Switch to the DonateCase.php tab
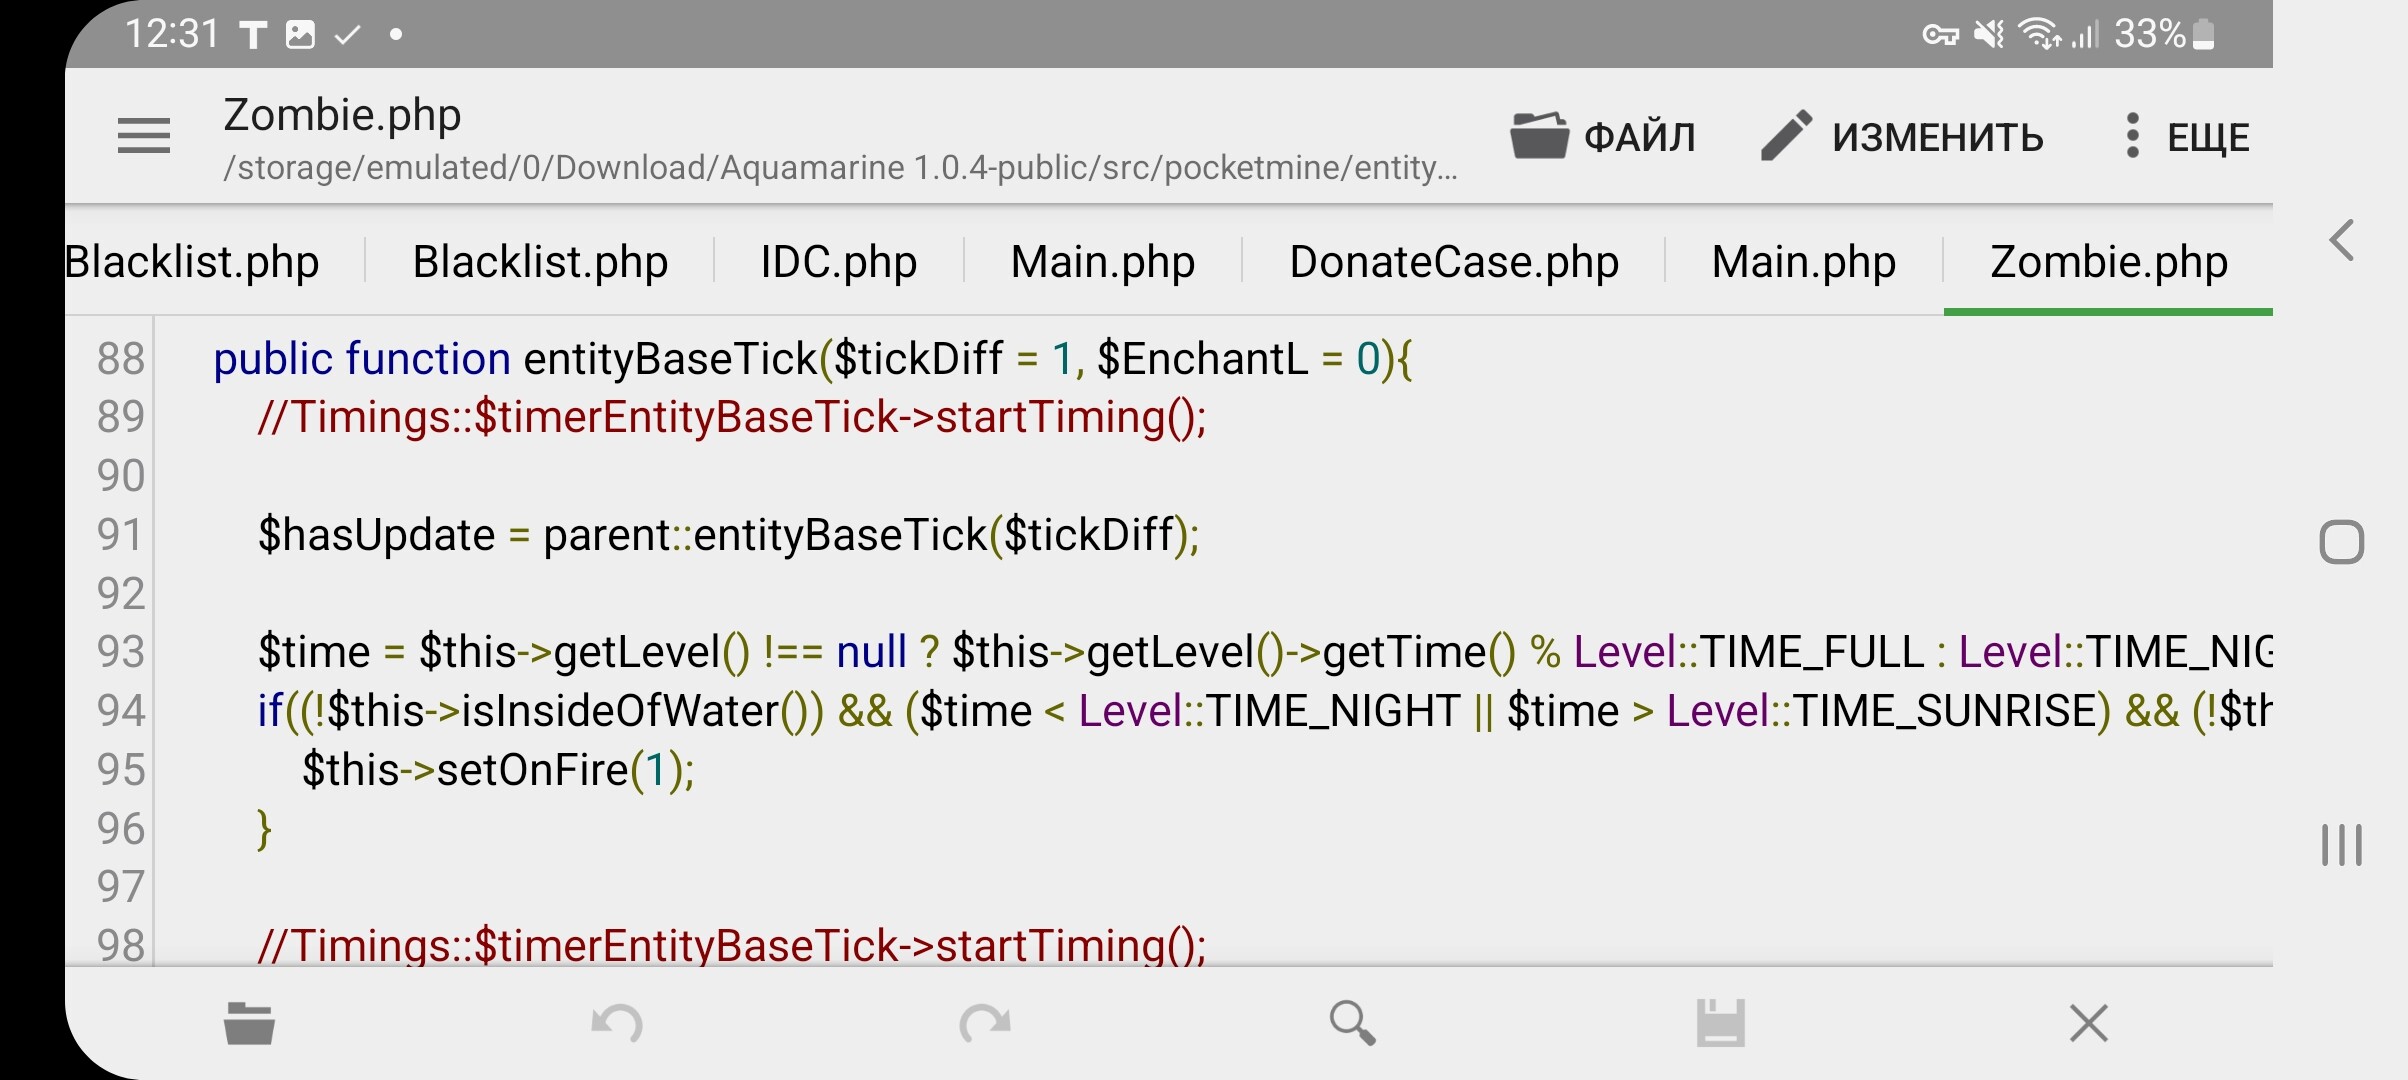This screenshot has width=2408, height=1080. (x=1454, y=262)
